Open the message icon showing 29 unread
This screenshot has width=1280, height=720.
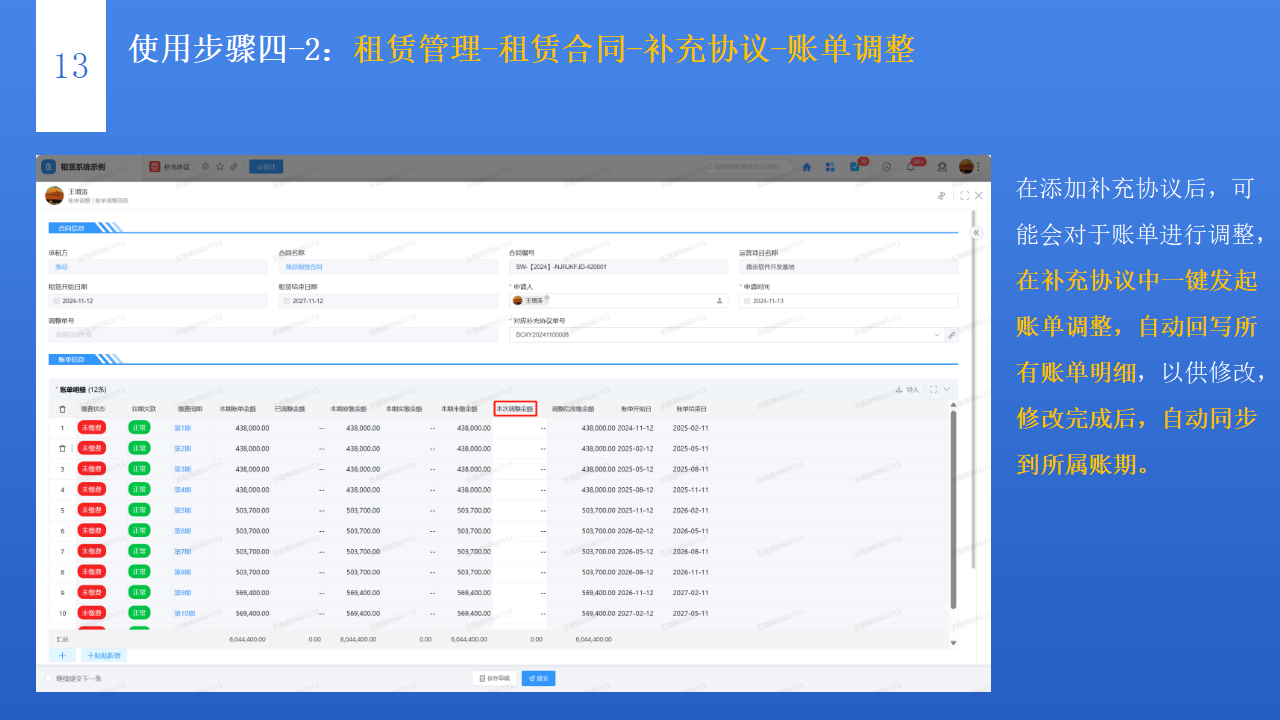[854, 167]
